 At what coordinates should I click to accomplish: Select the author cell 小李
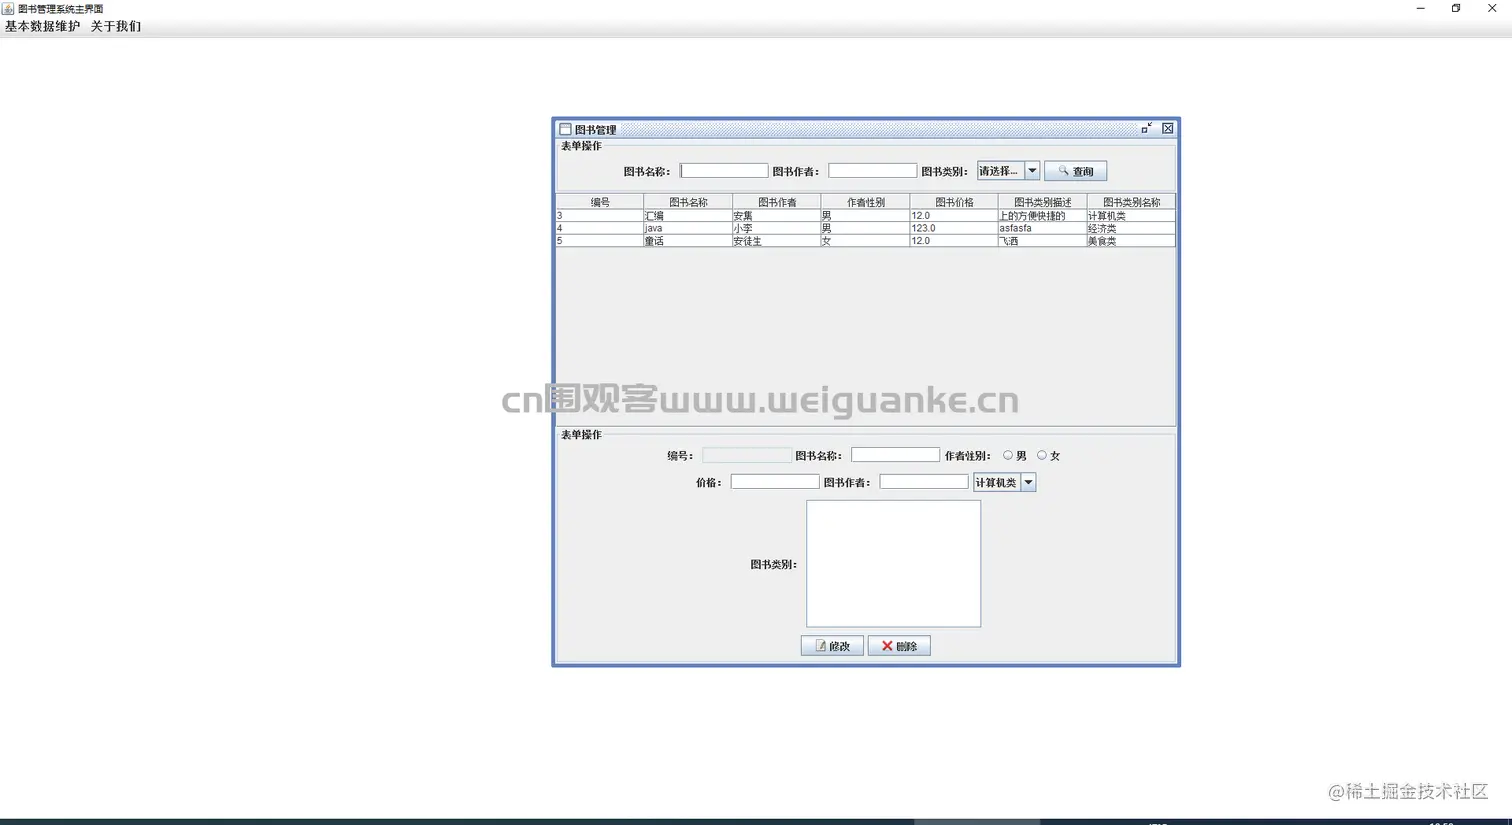777,228
